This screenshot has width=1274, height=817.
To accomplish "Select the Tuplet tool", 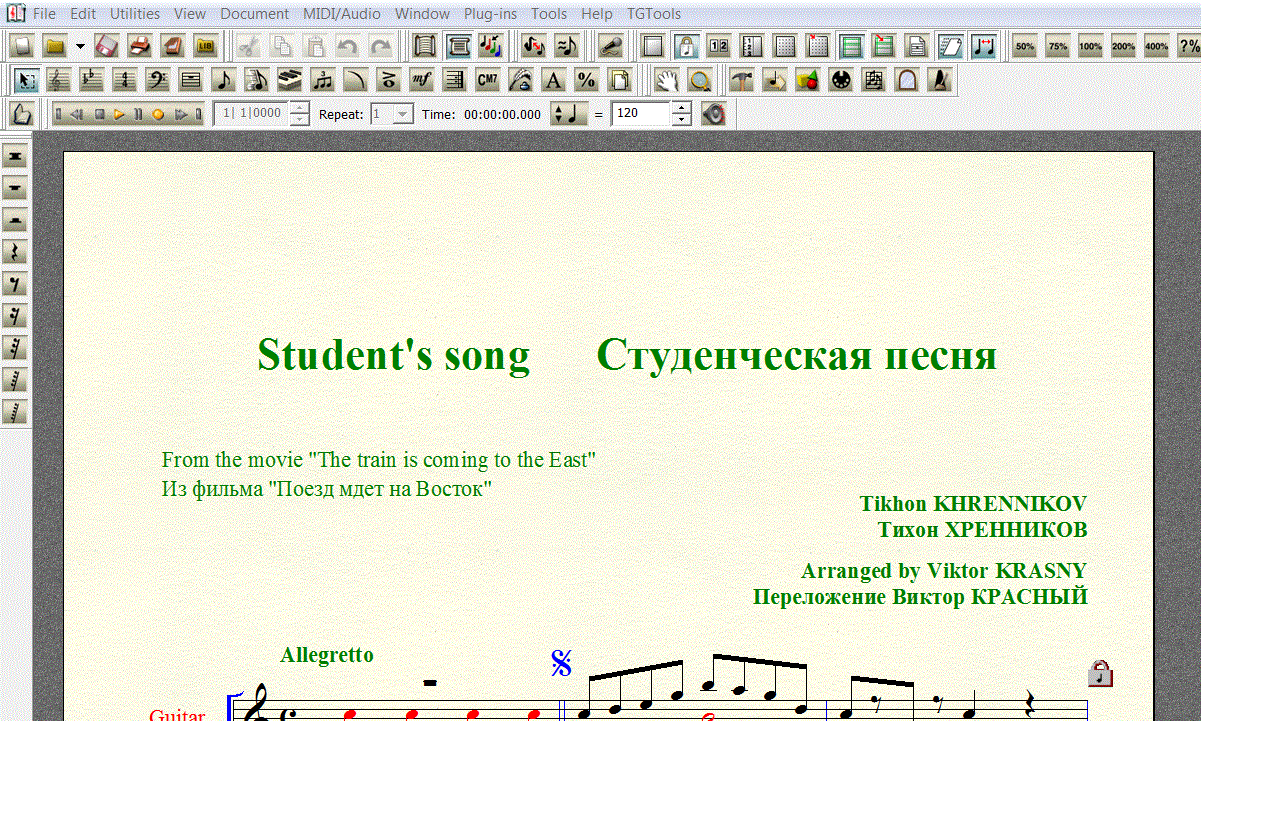I will point(323,80).
